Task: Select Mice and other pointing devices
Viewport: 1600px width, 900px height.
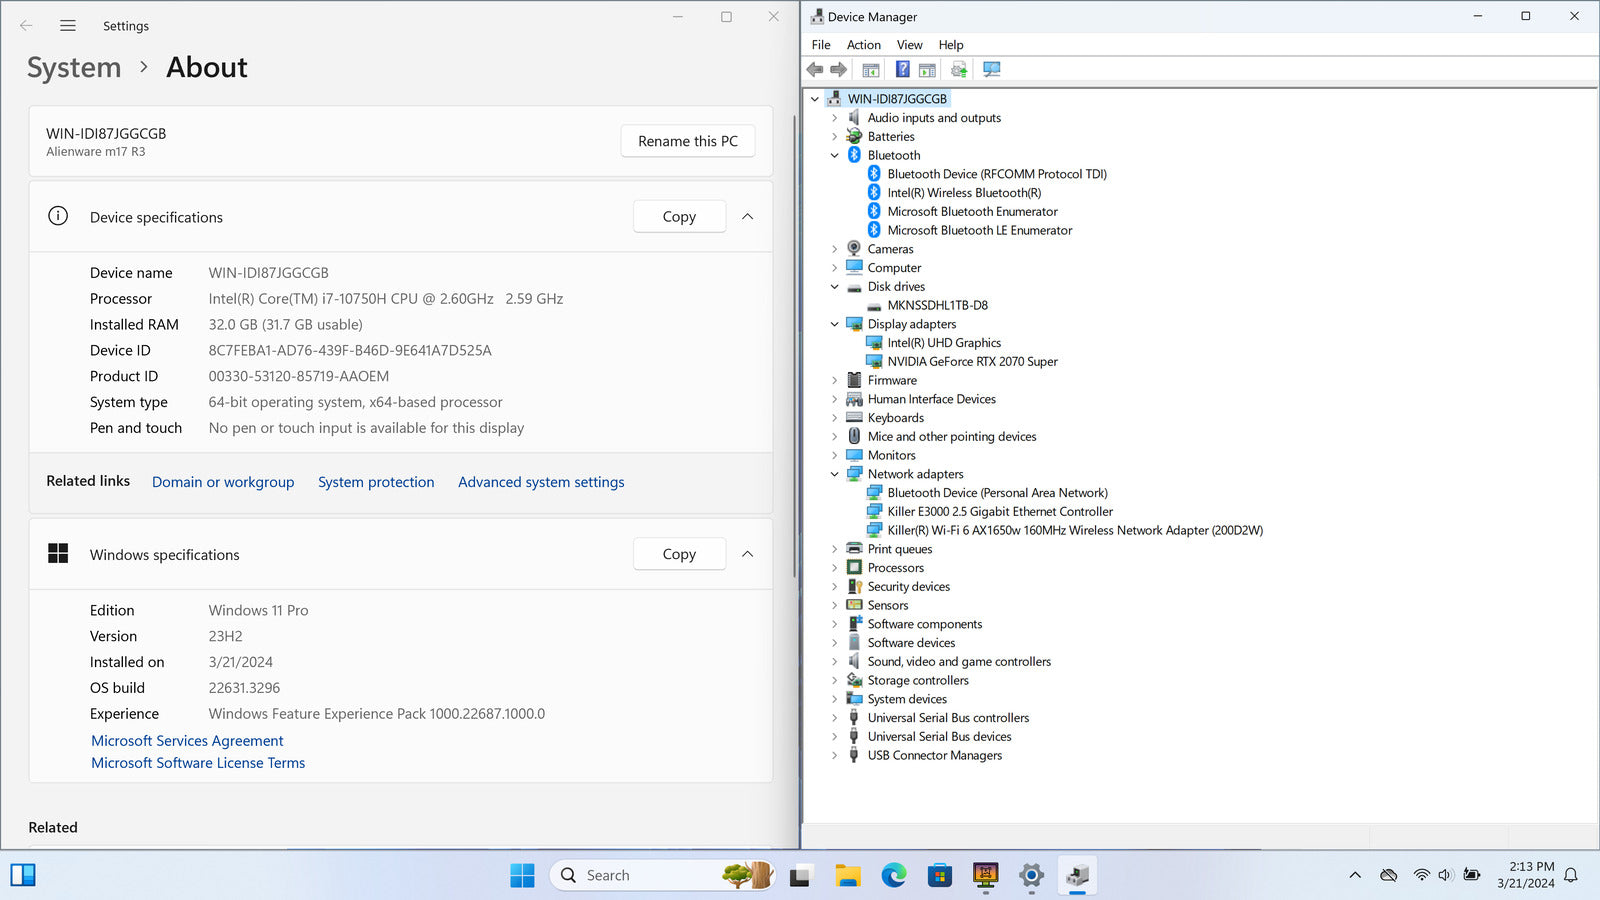Action: coord(952,437)
